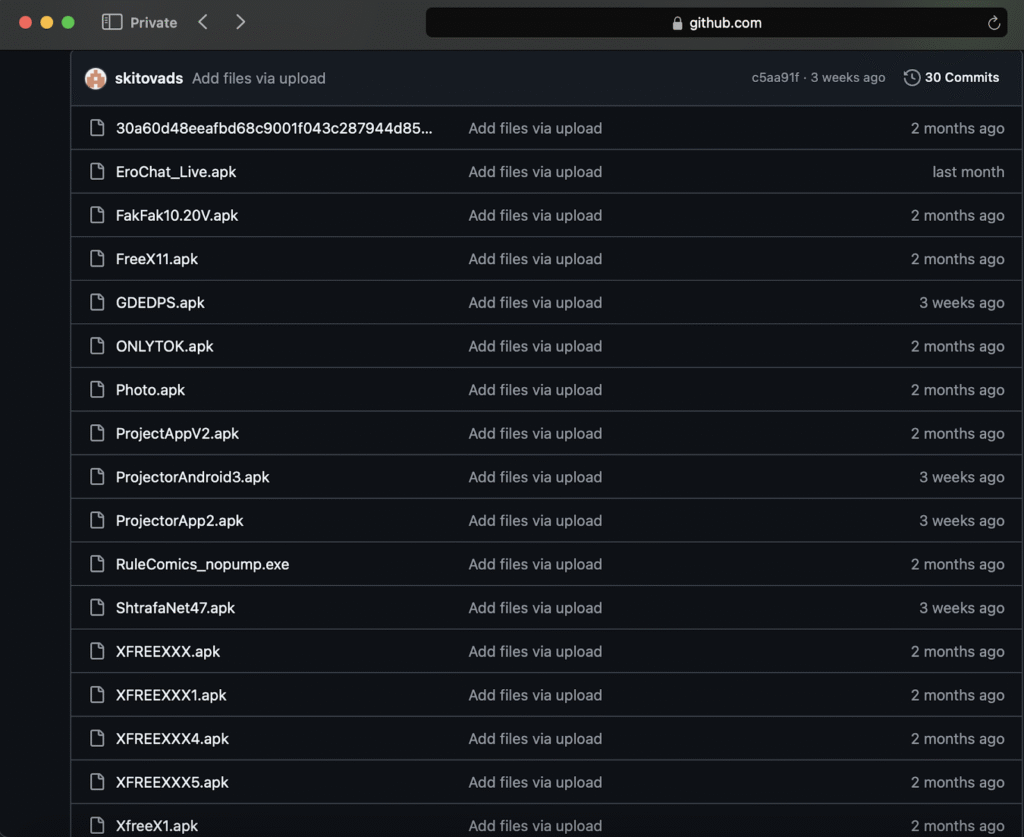Open the 30 Commits history link
Screen dimensions: 1024x837
pyautogui.click(x=961, y=78)
